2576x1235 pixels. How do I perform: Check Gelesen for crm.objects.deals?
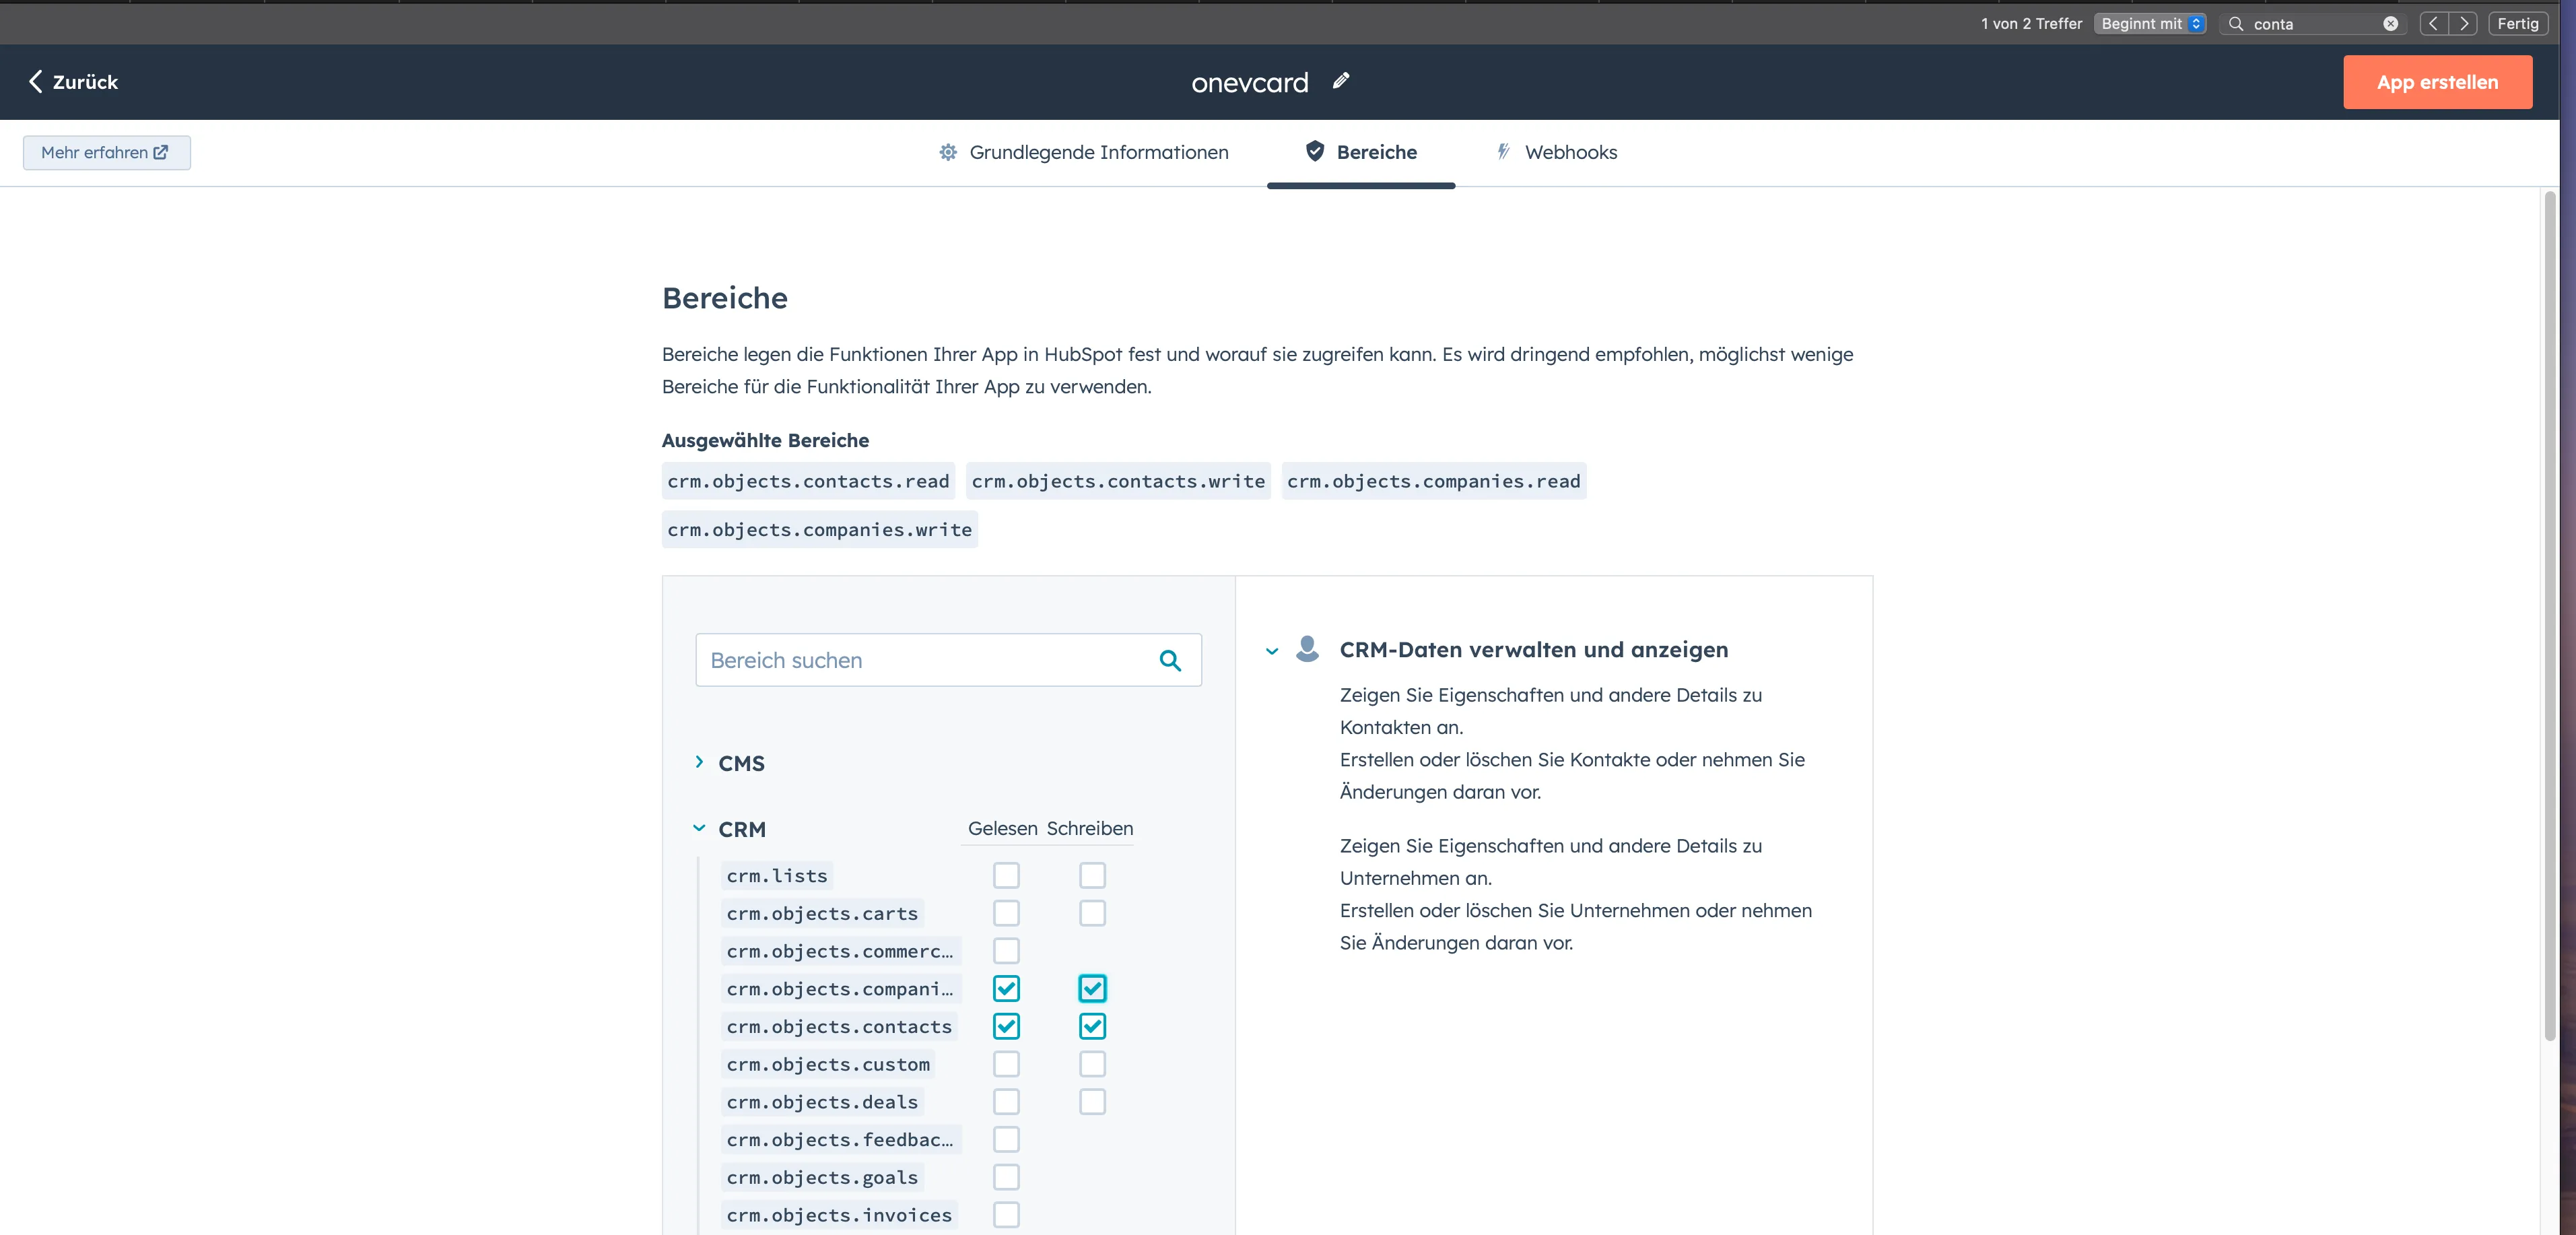[x=1006, y=1102]
